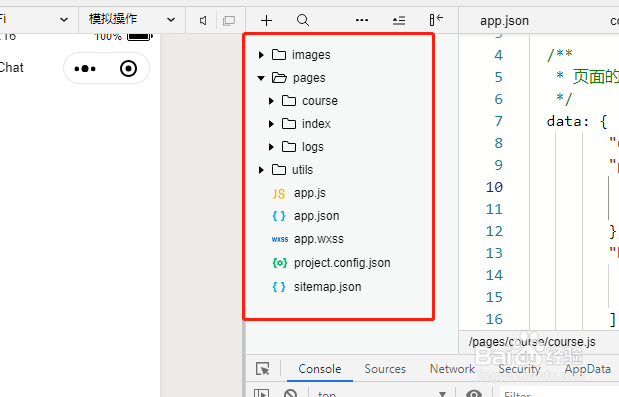Click the plus icon to add new file
Screen dimensions: 619x397
266,20
